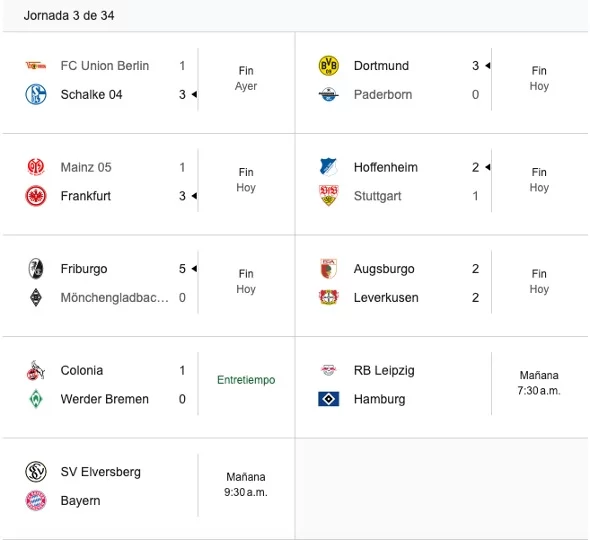Image resolution: width=590 pixels, height=540 pixels.
Task: Click the Hoffenheim club badge
Action: 328,167
